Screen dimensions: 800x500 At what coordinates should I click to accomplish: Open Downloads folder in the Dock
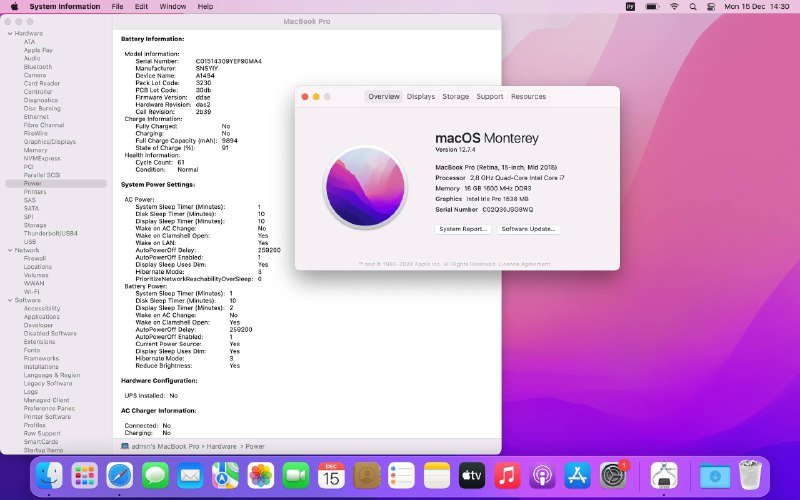pos(714,476)
